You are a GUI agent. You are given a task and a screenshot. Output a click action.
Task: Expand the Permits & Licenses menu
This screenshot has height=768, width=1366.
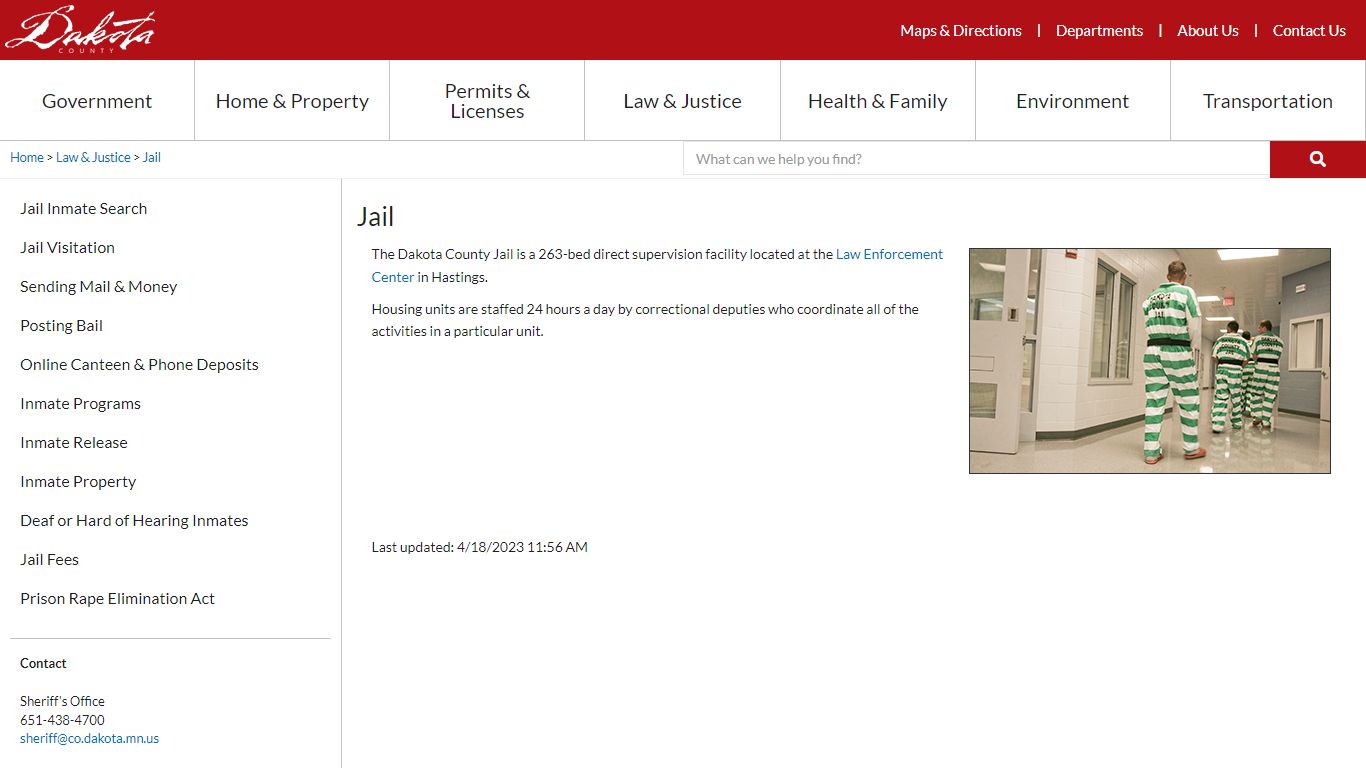(487, 101)
